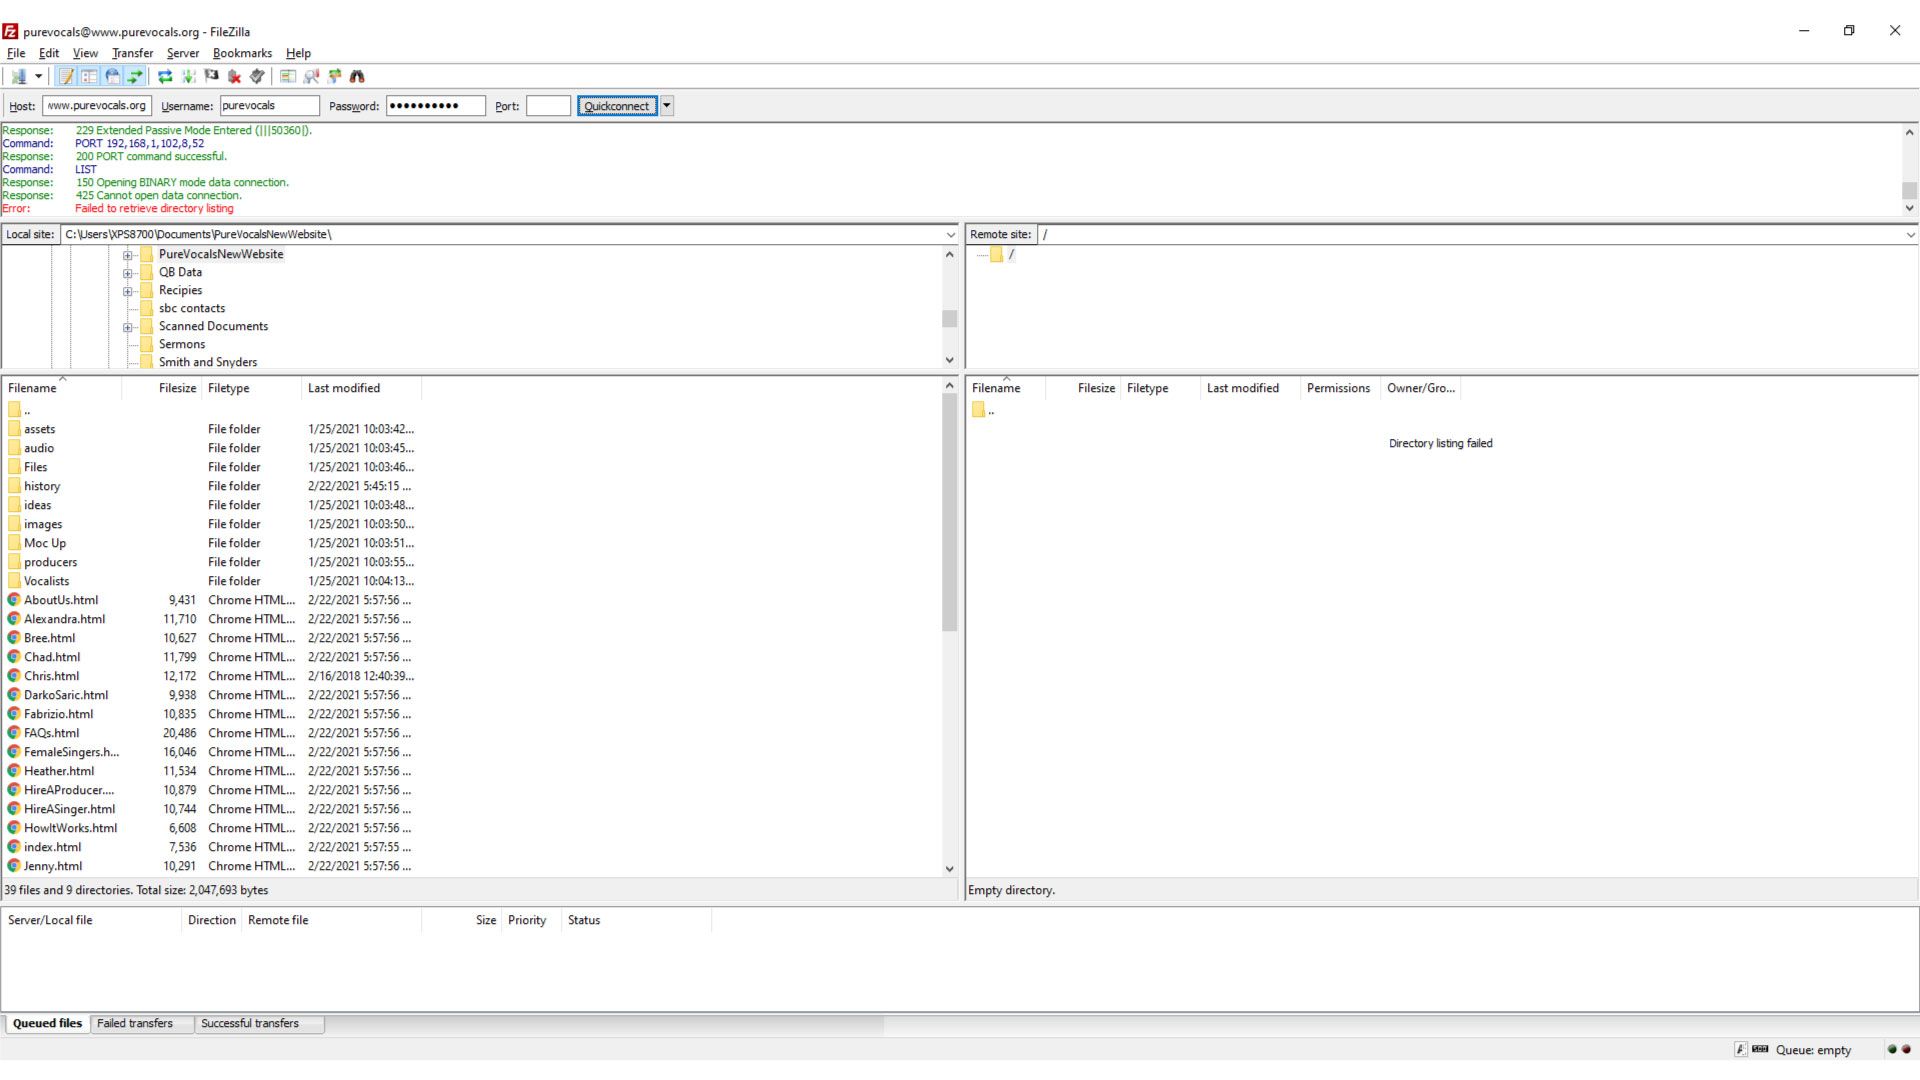Toggle directory comparison magnifier icon
The width and height of the screenshot is (1920, 1080).
coord(311,76)
